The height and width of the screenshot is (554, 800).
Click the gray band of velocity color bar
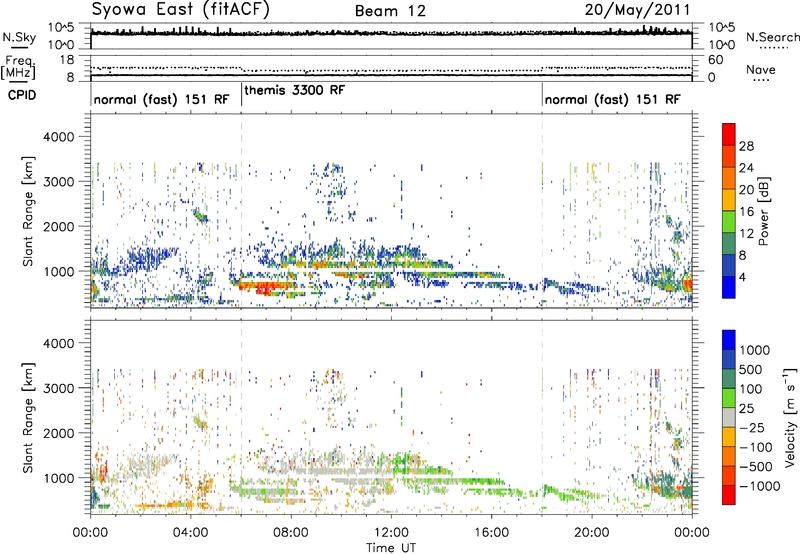pyautogui.click(x=729, y=417)
